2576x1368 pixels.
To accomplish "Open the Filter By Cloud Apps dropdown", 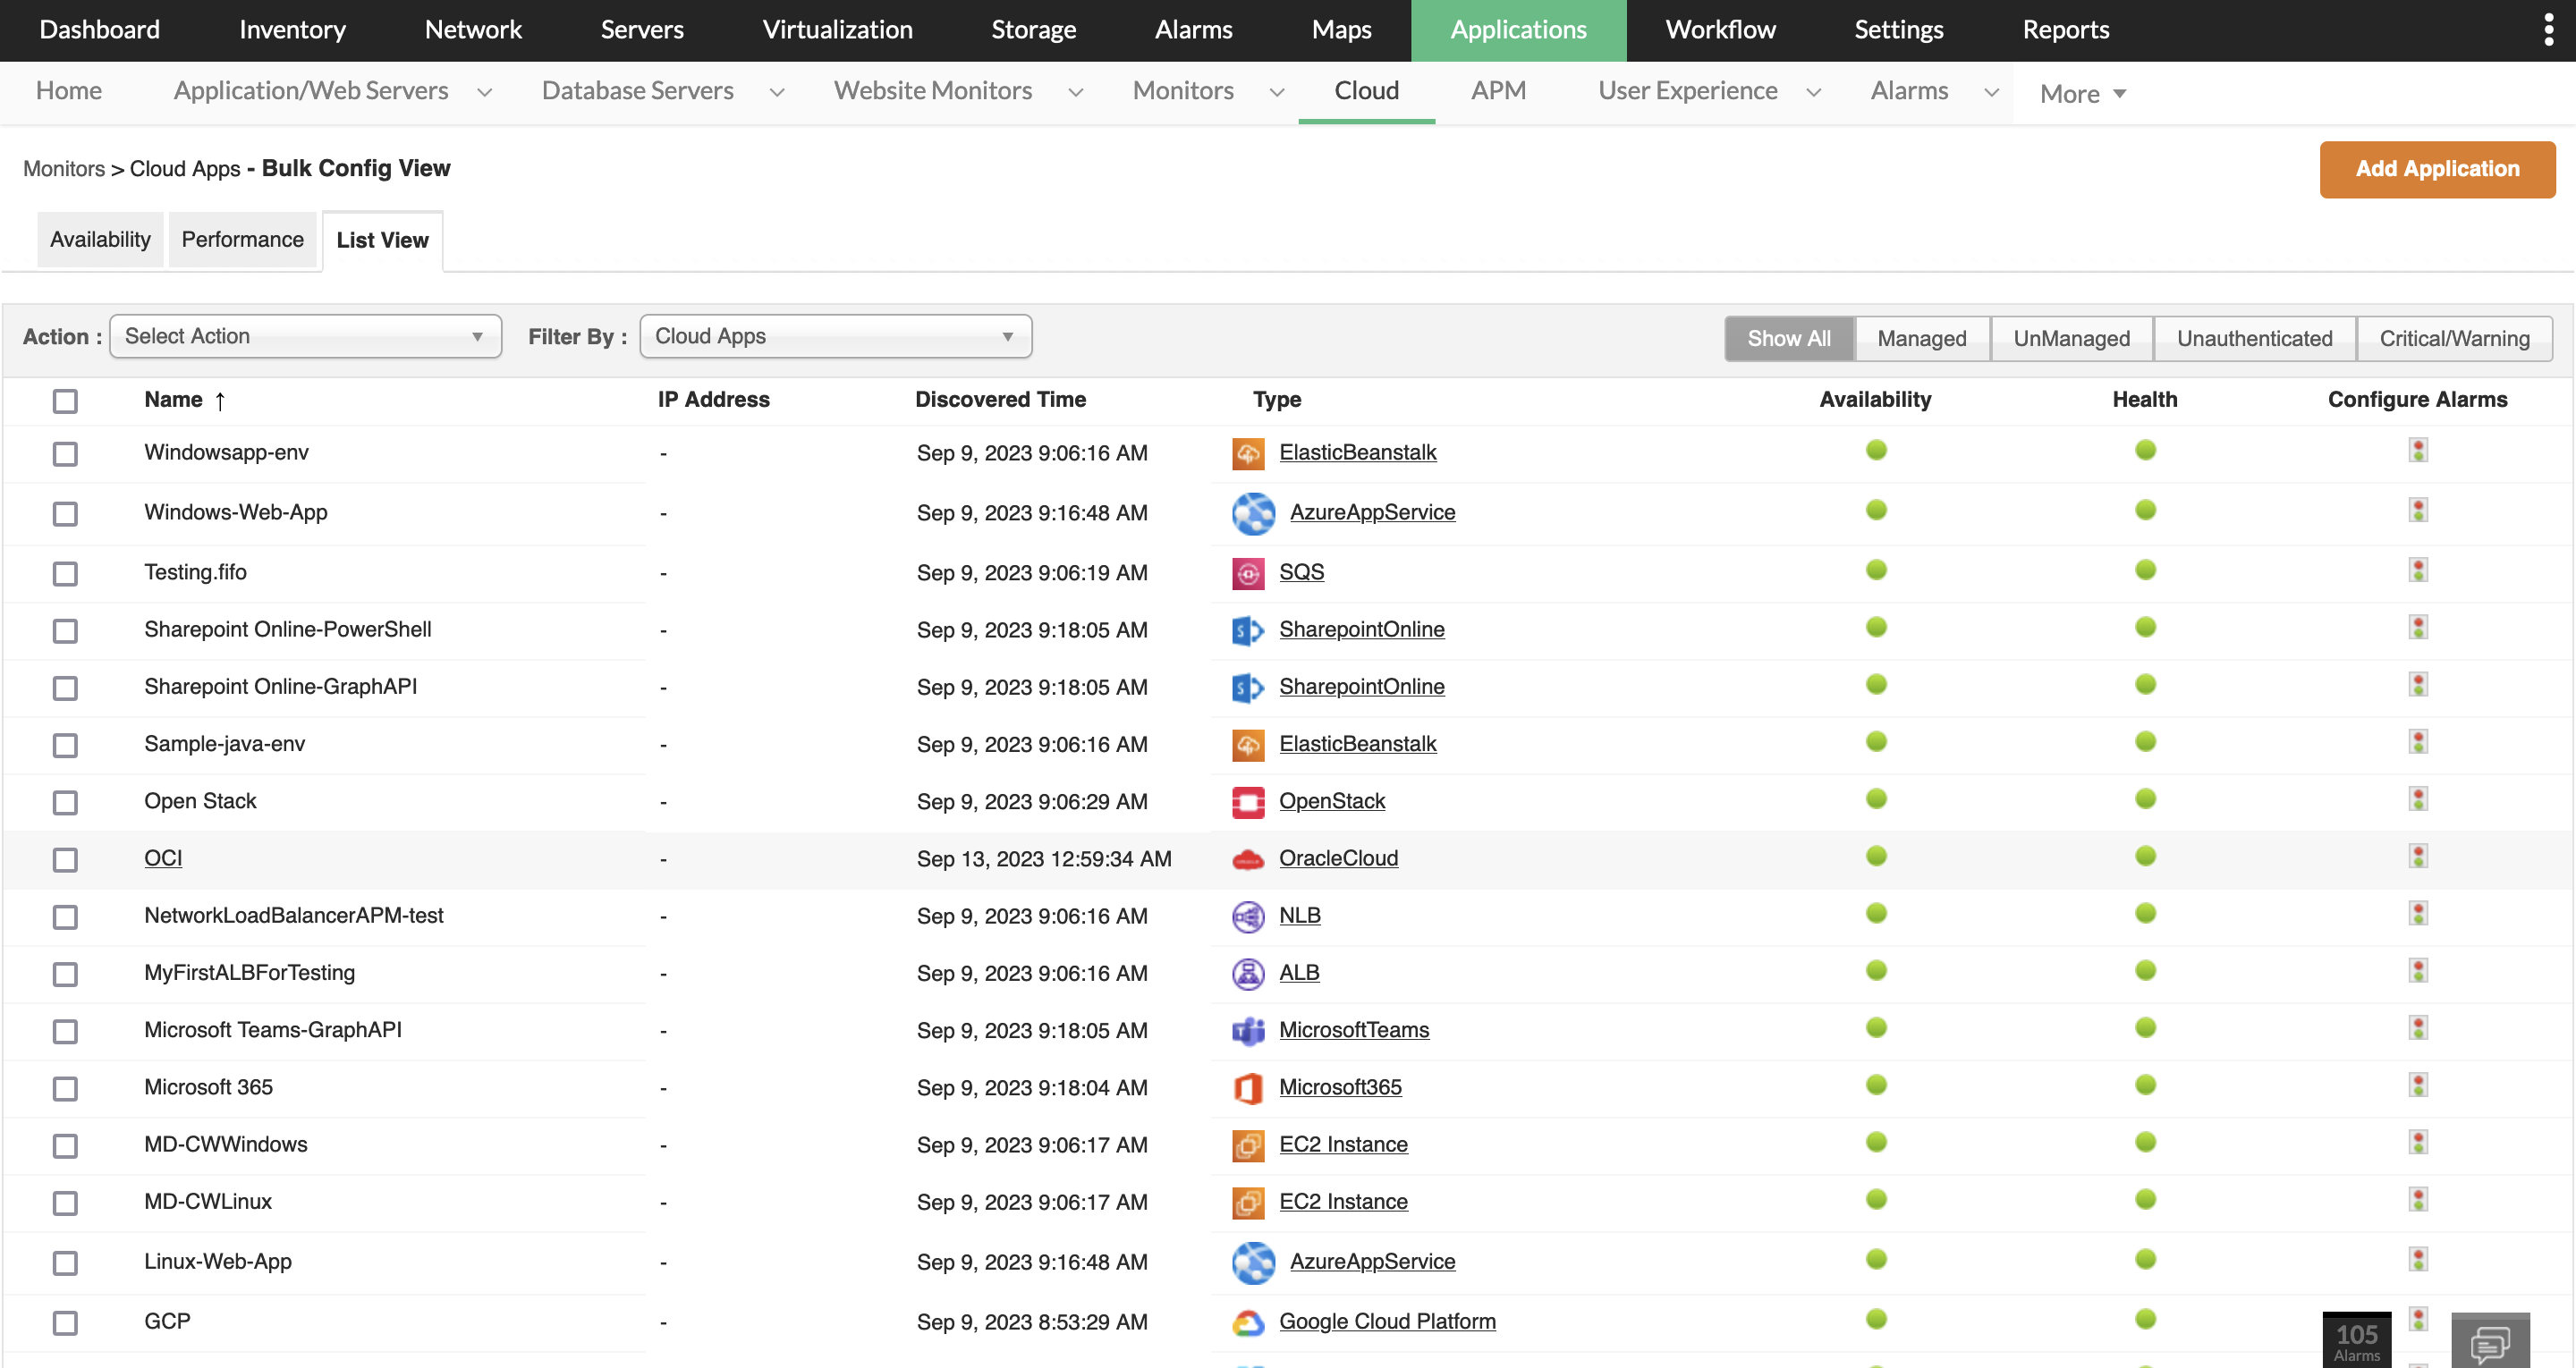I will 835,337.
